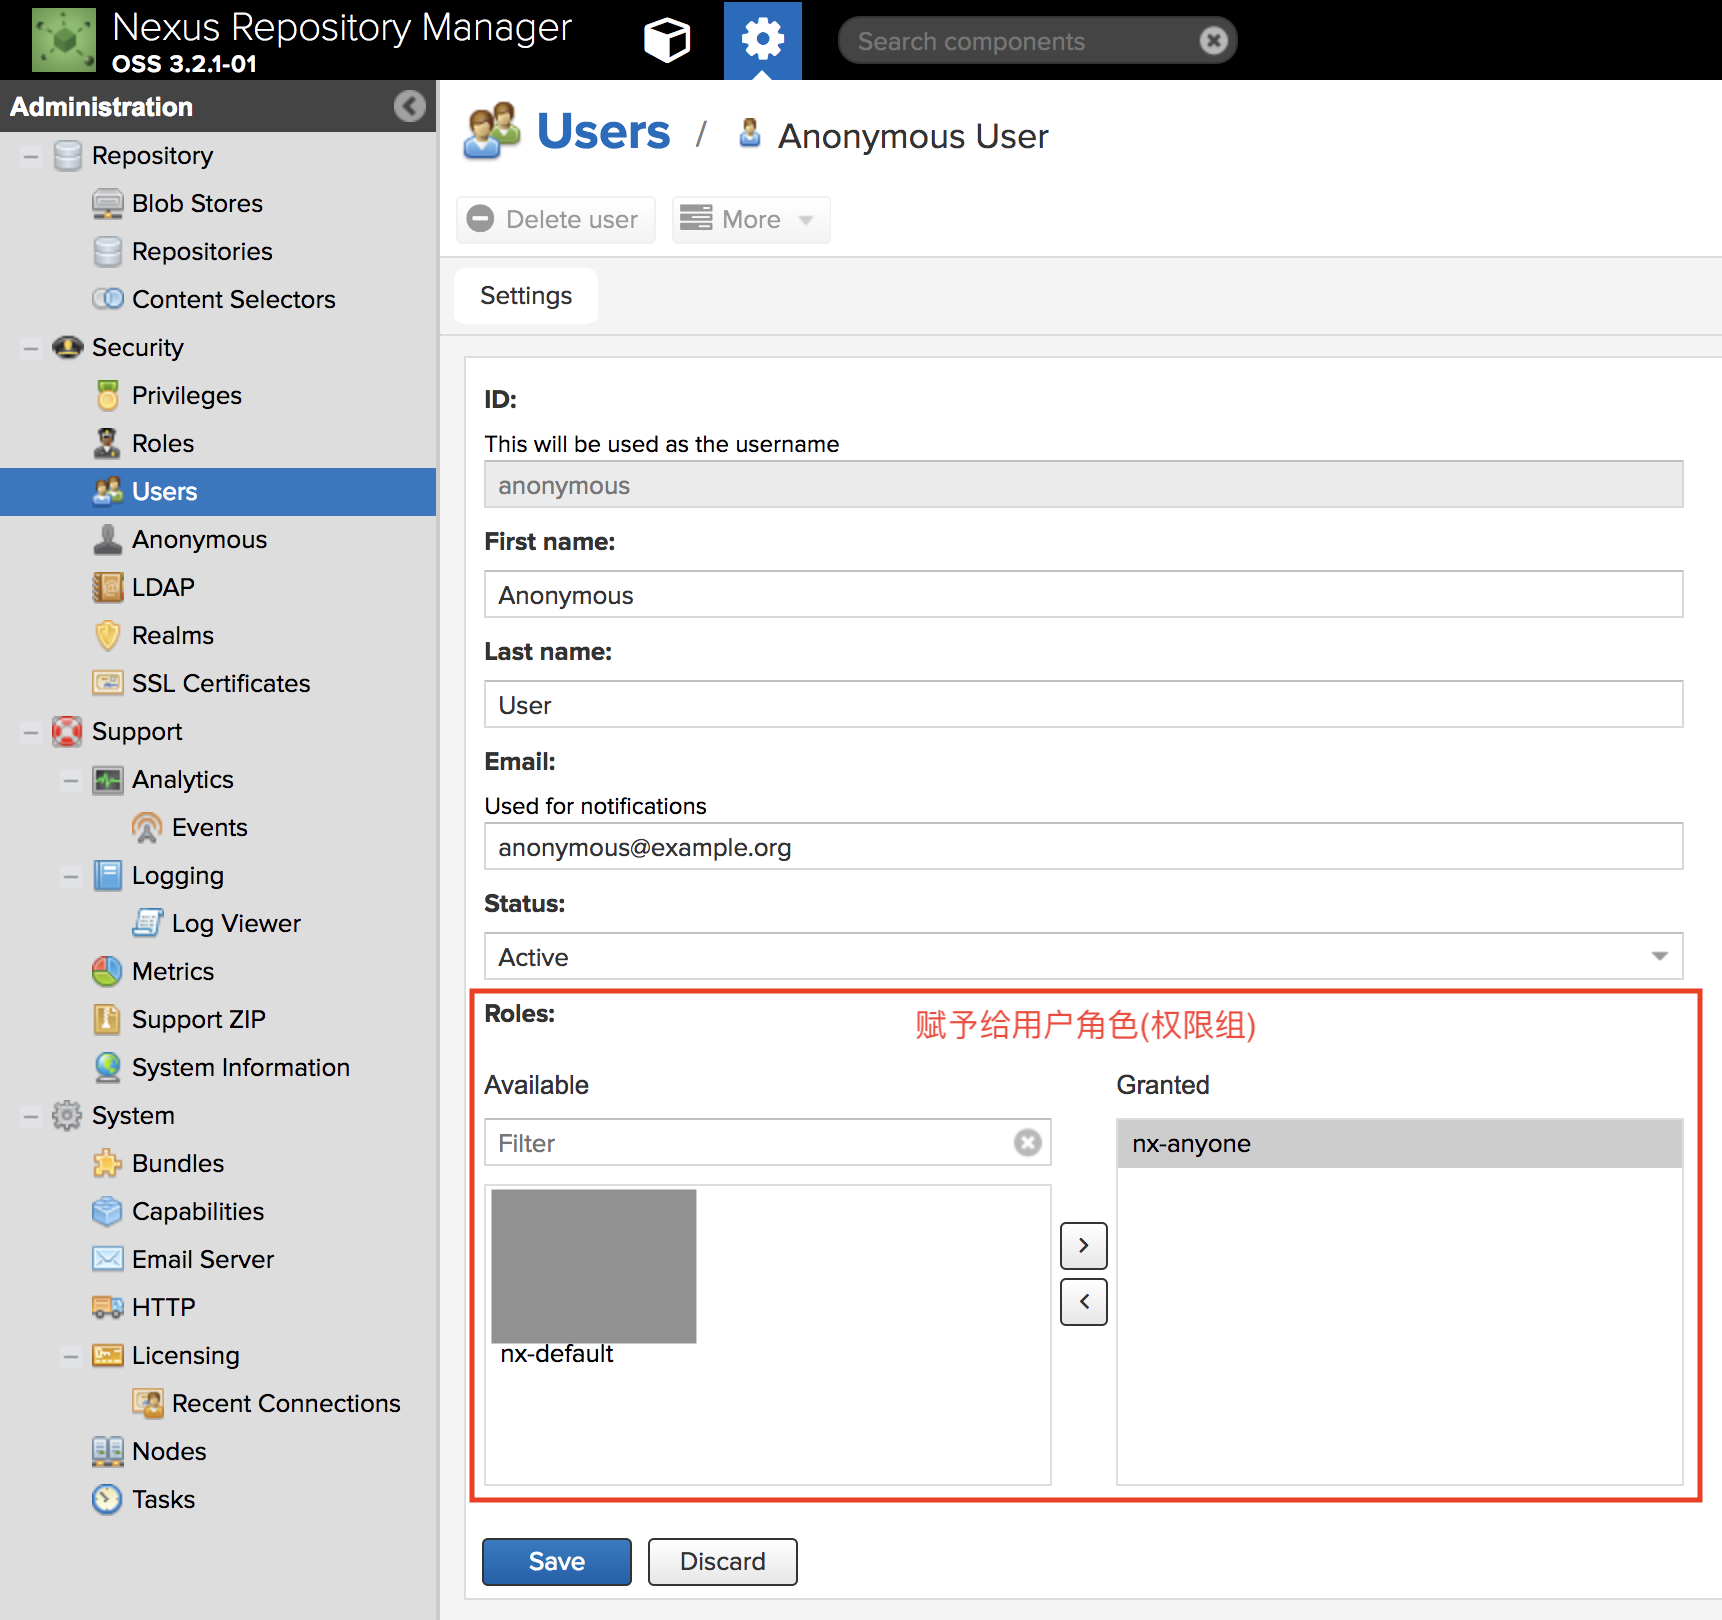Screen dimensions: 1722x1620
Task: Click the Content Selectors icon
Action: (108, 299)
